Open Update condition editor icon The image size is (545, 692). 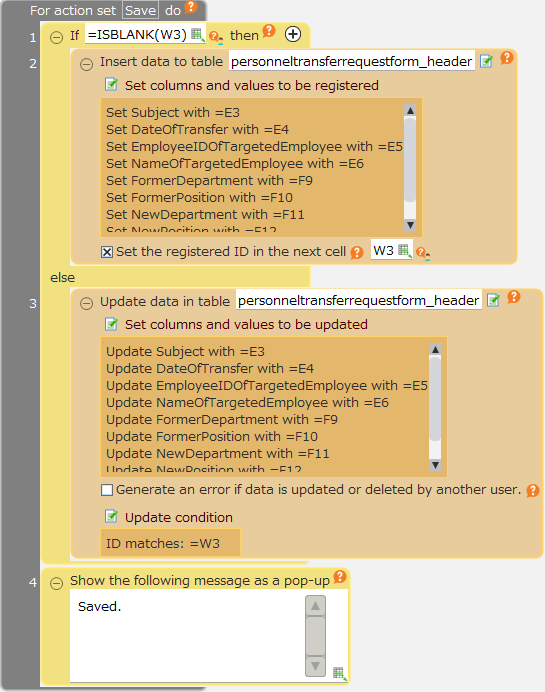[x=111, y=516]
